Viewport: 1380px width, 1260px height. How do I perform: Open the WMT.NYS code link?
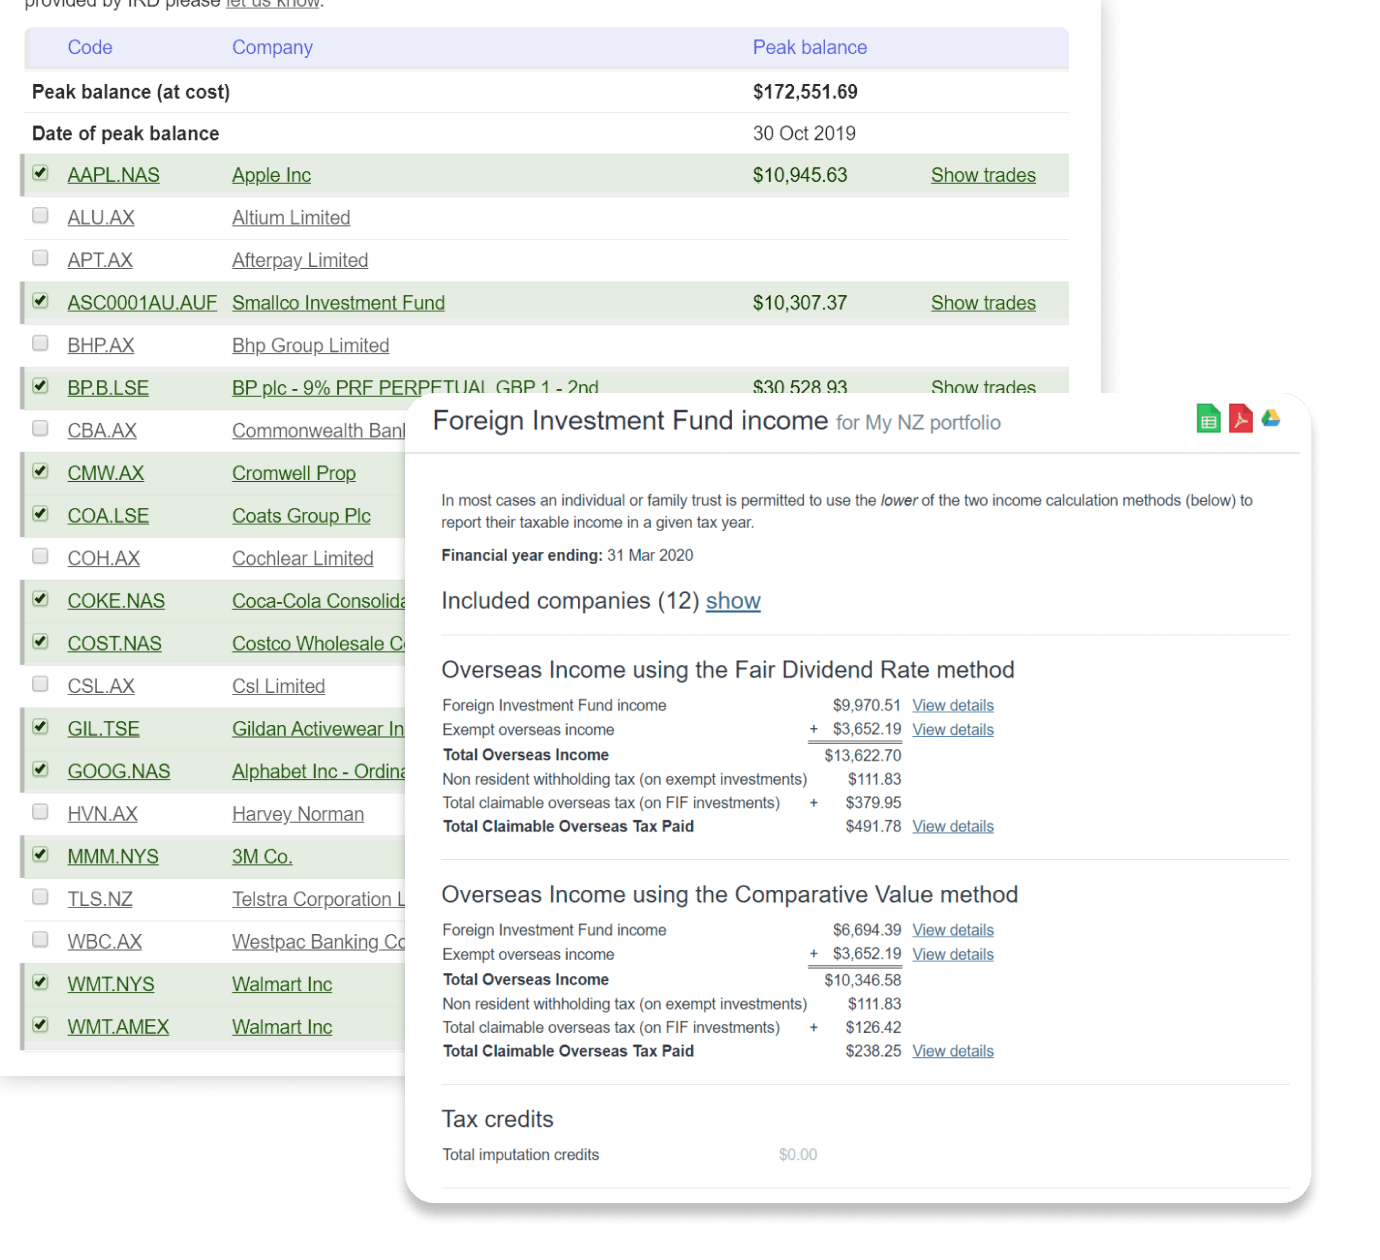click(x=110, y=984)
